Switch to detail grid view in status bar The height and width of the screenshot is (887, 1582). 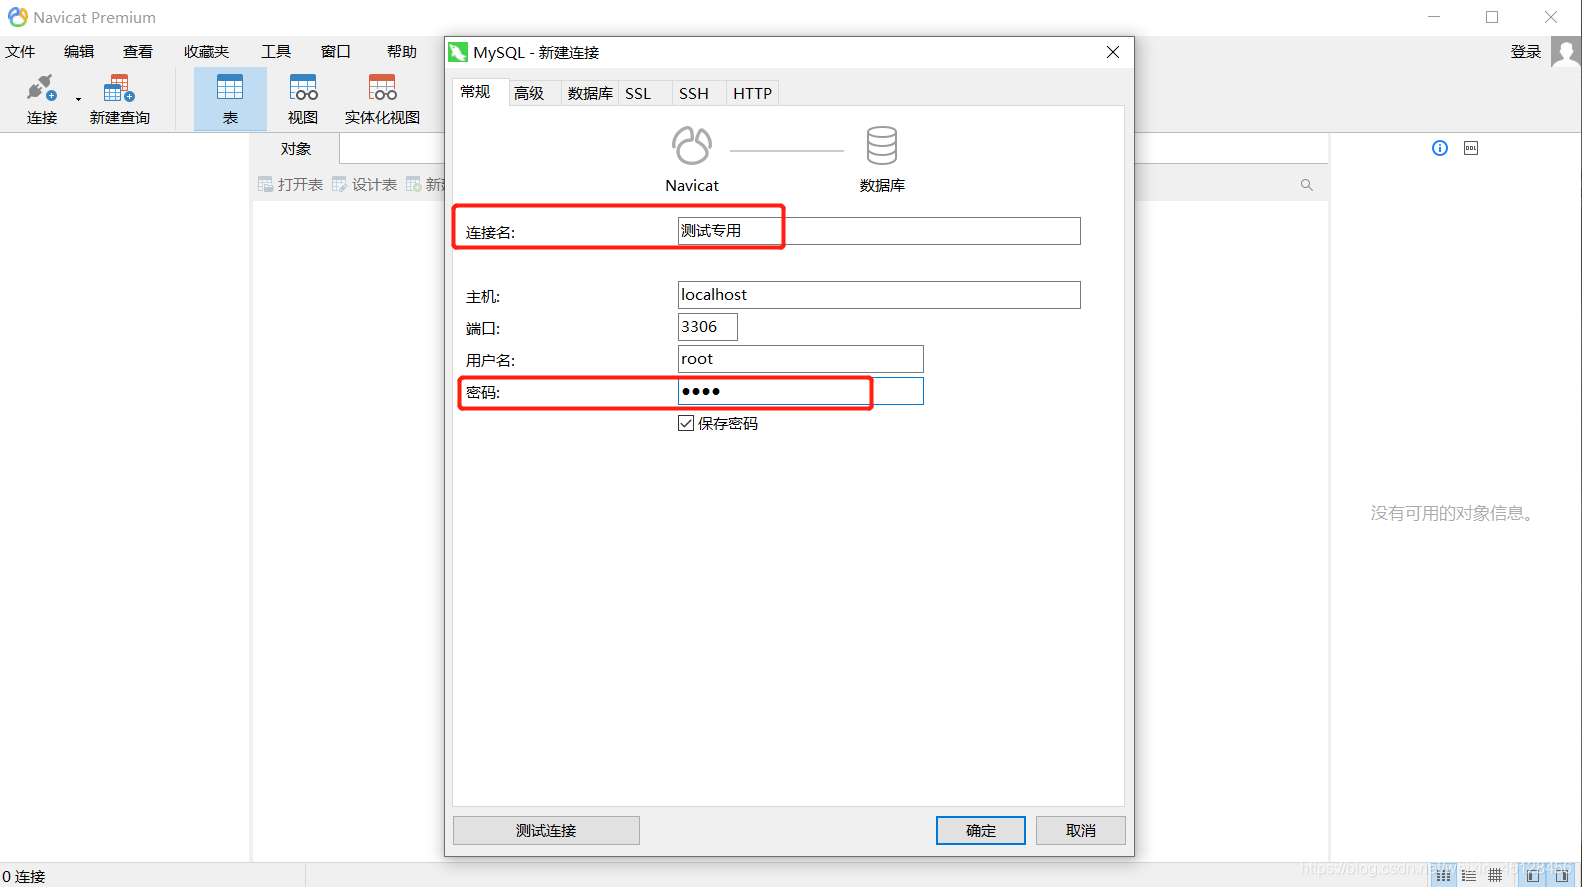click(x=1495, y=876)
